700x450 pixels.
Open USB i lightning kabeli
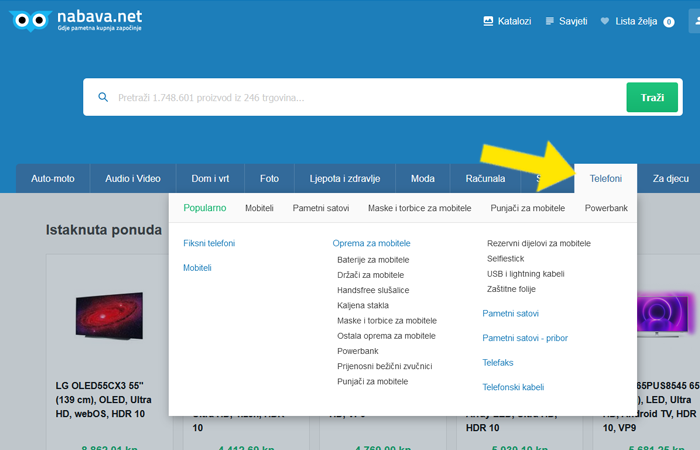[x=525, y=274]
